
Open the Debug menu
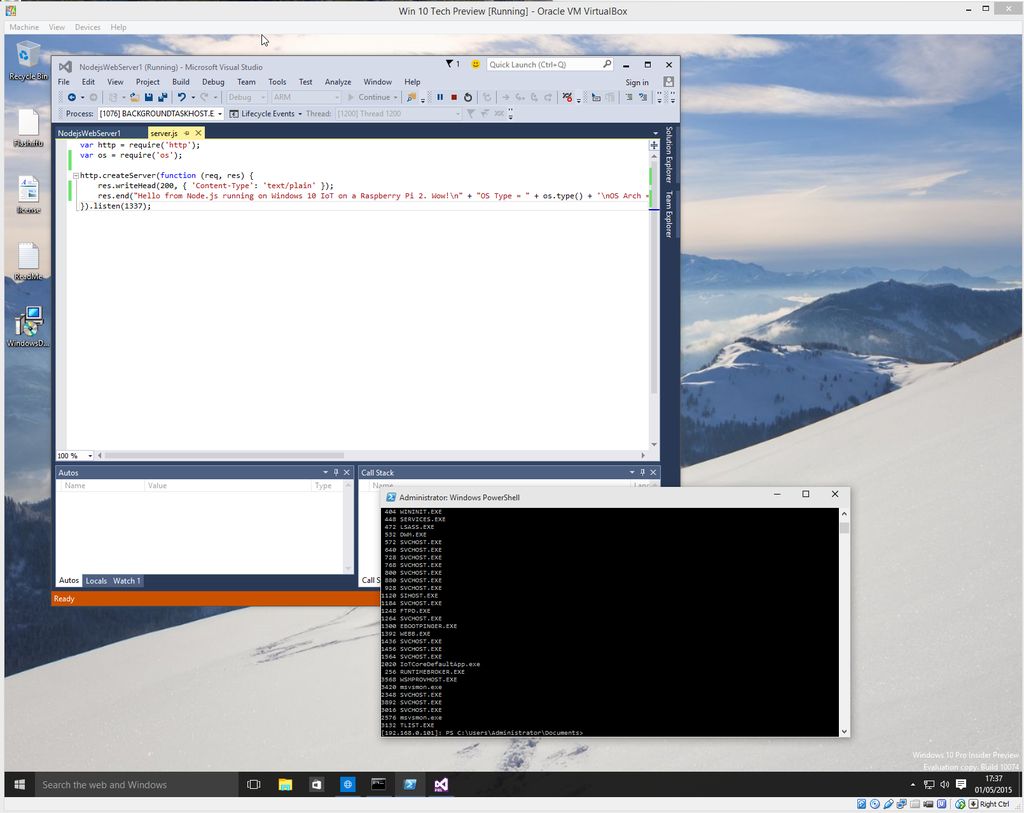(212, 82)
